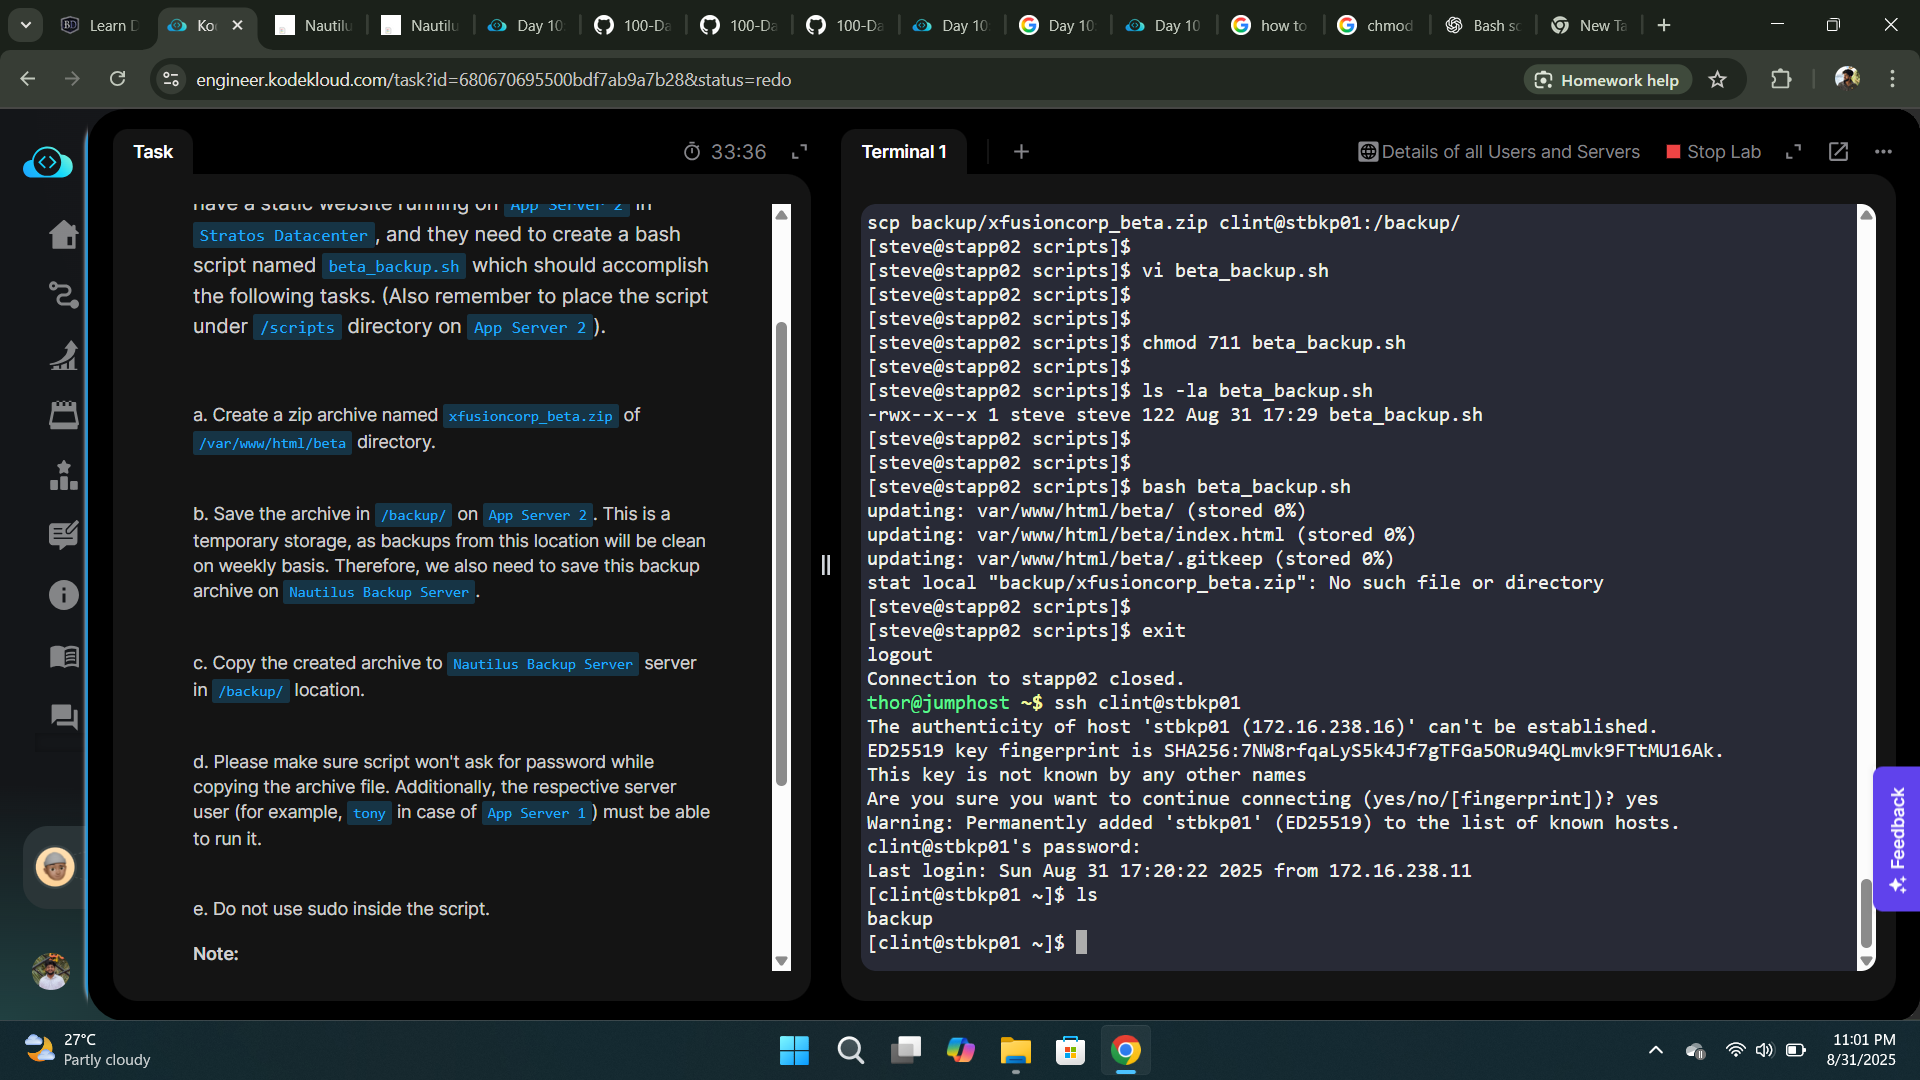1920x1080 pixels.
Task: Click the 'xfusioncorp_beta.zip' code label
Action: point(530,416)
